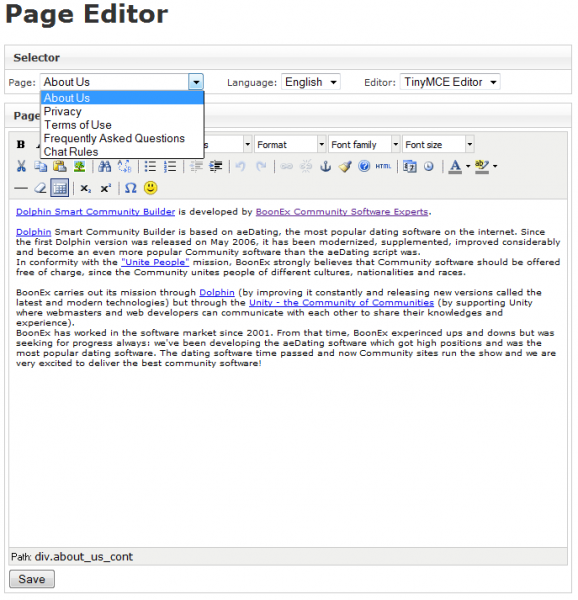Clean up messy code with broom icon
Viewport: 578px width, 600px height.
[x=345, y=166]
